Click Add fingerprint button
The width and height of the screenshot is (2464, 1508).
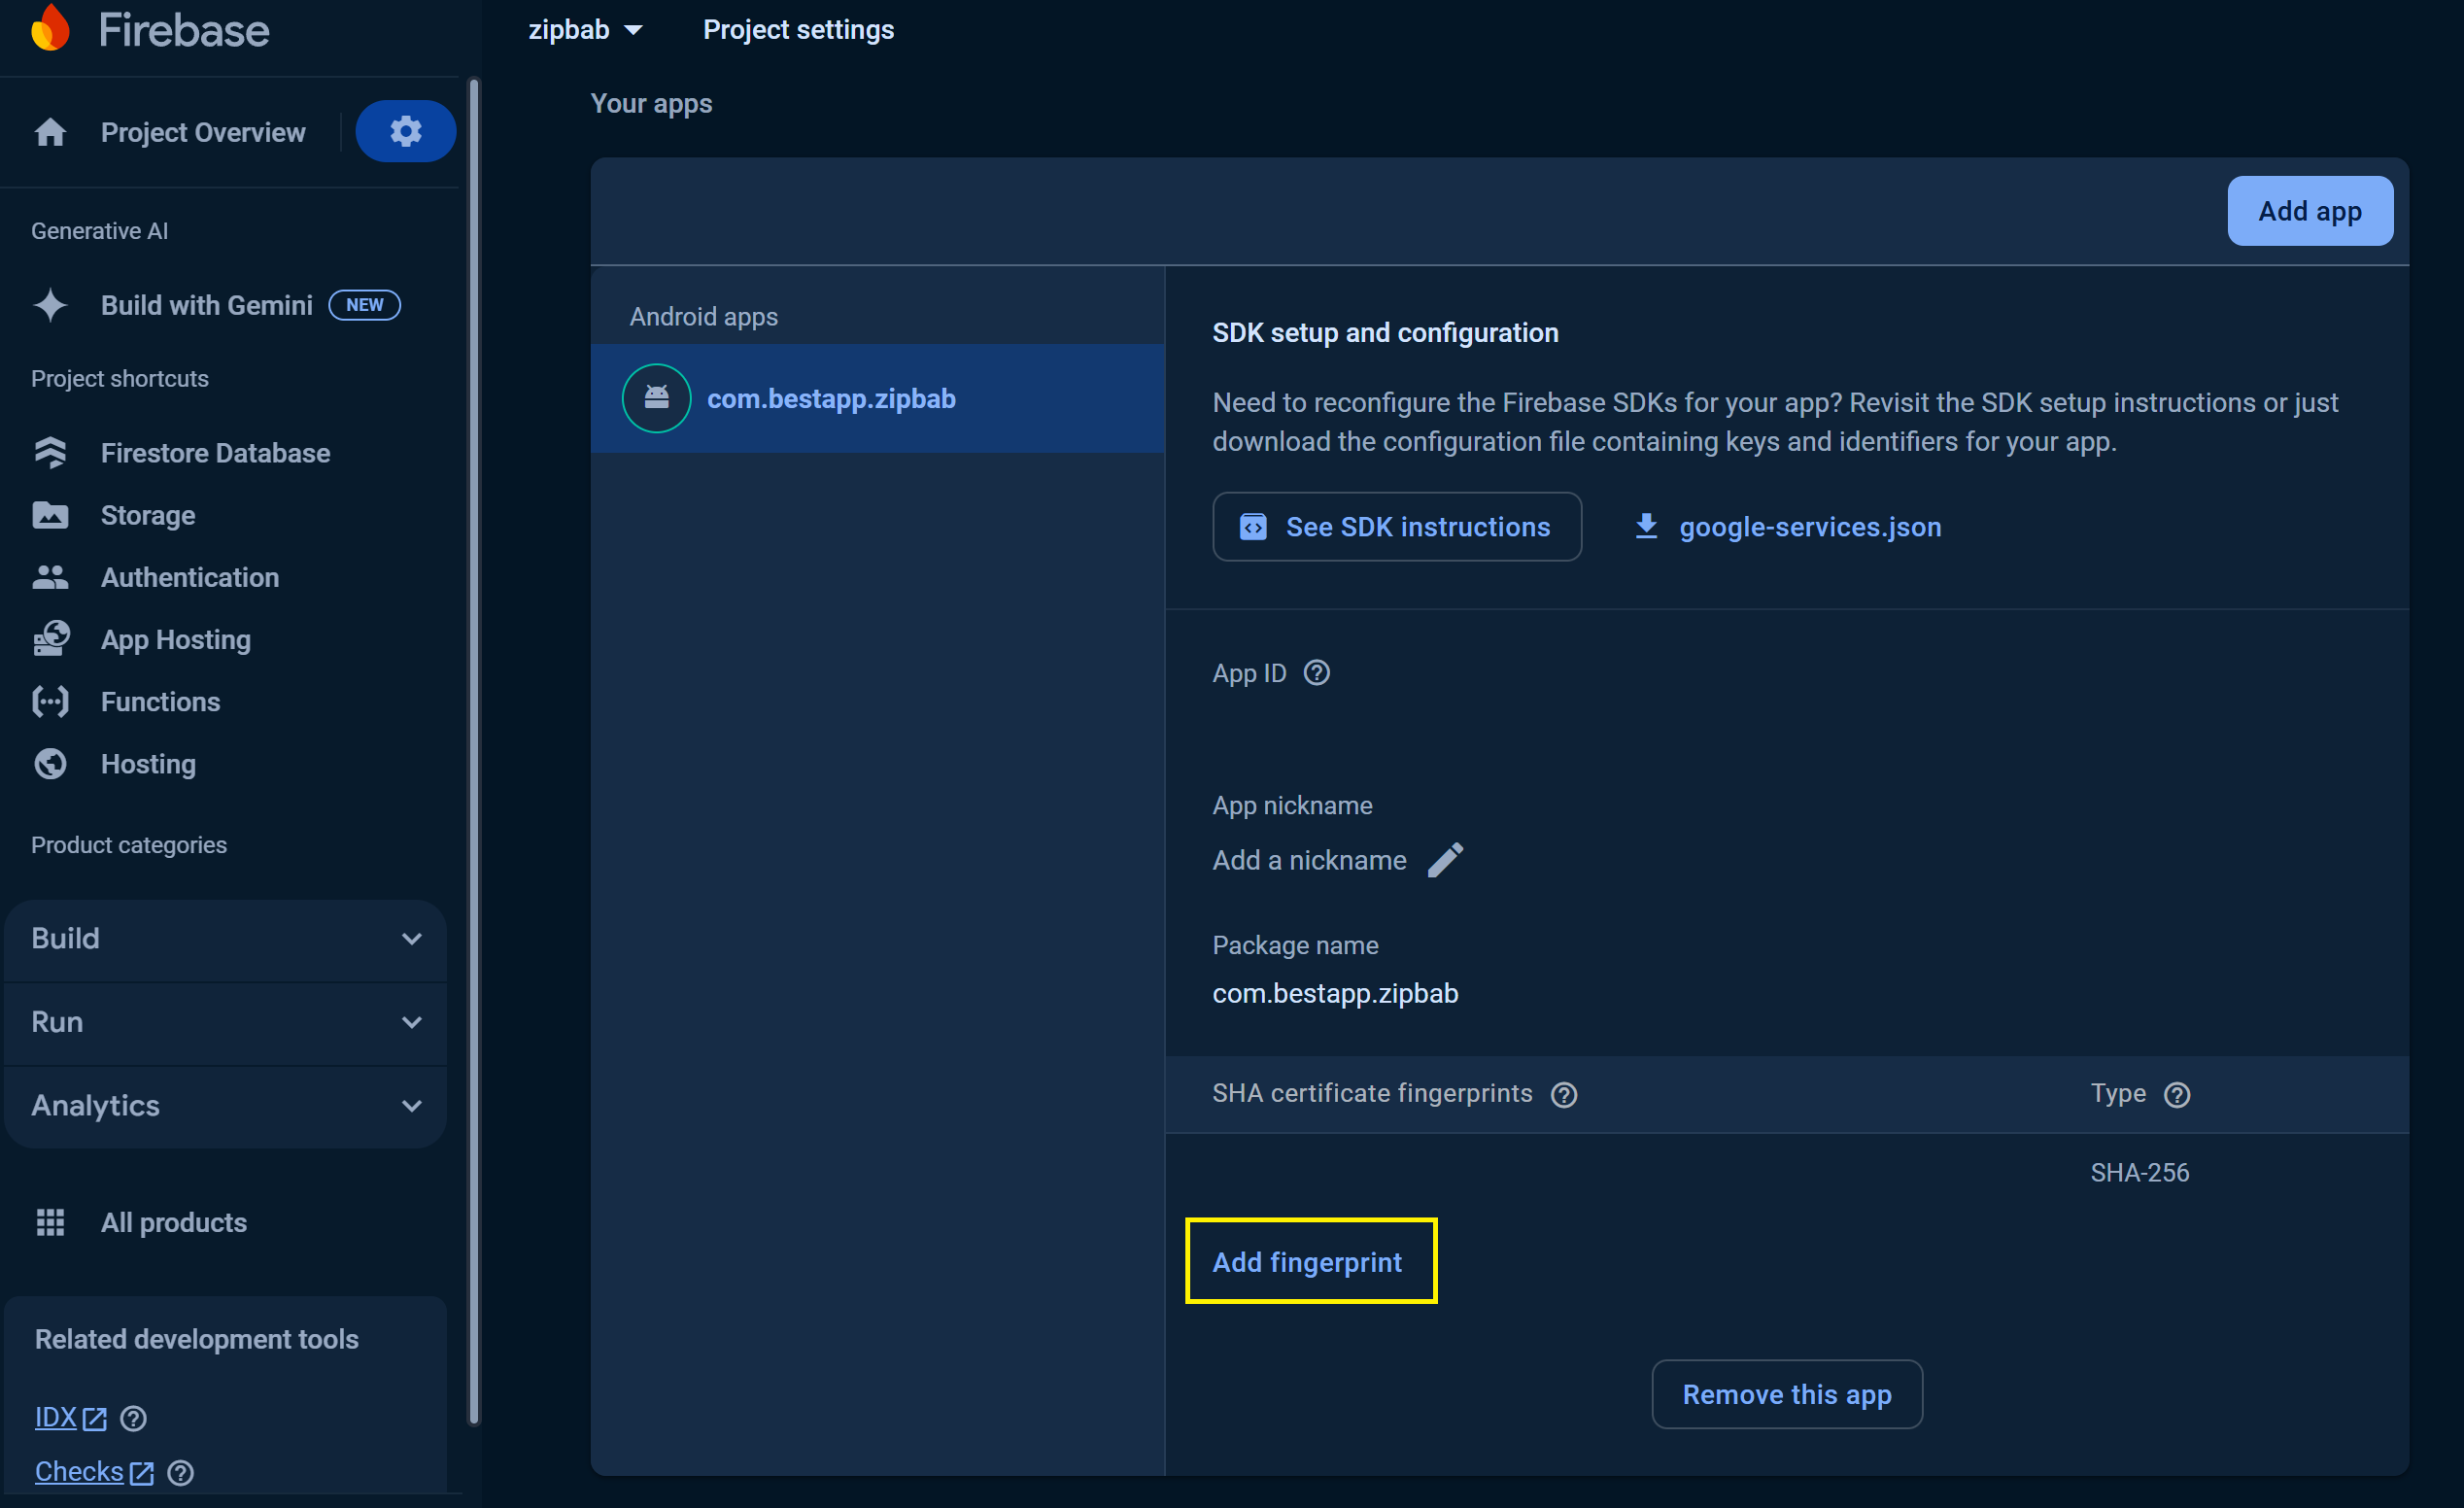[x=1307, y=1262]
